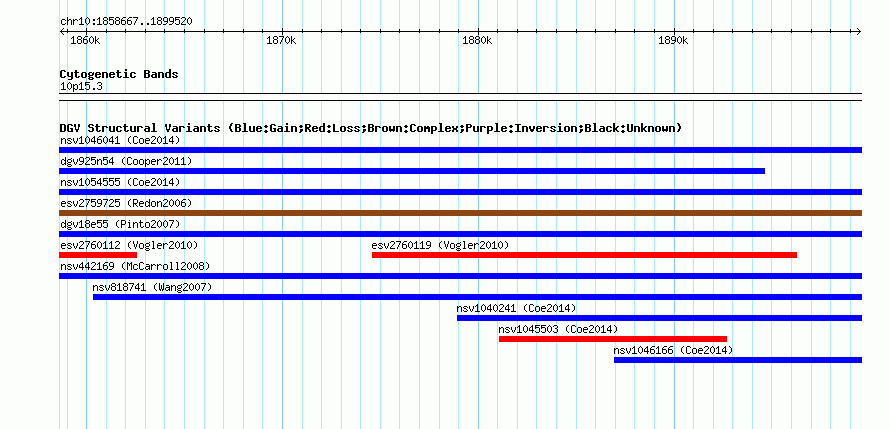Select the blue nsv442169 gain bar
The height and width of the screenshot is (429, 890).
point(460,276)
